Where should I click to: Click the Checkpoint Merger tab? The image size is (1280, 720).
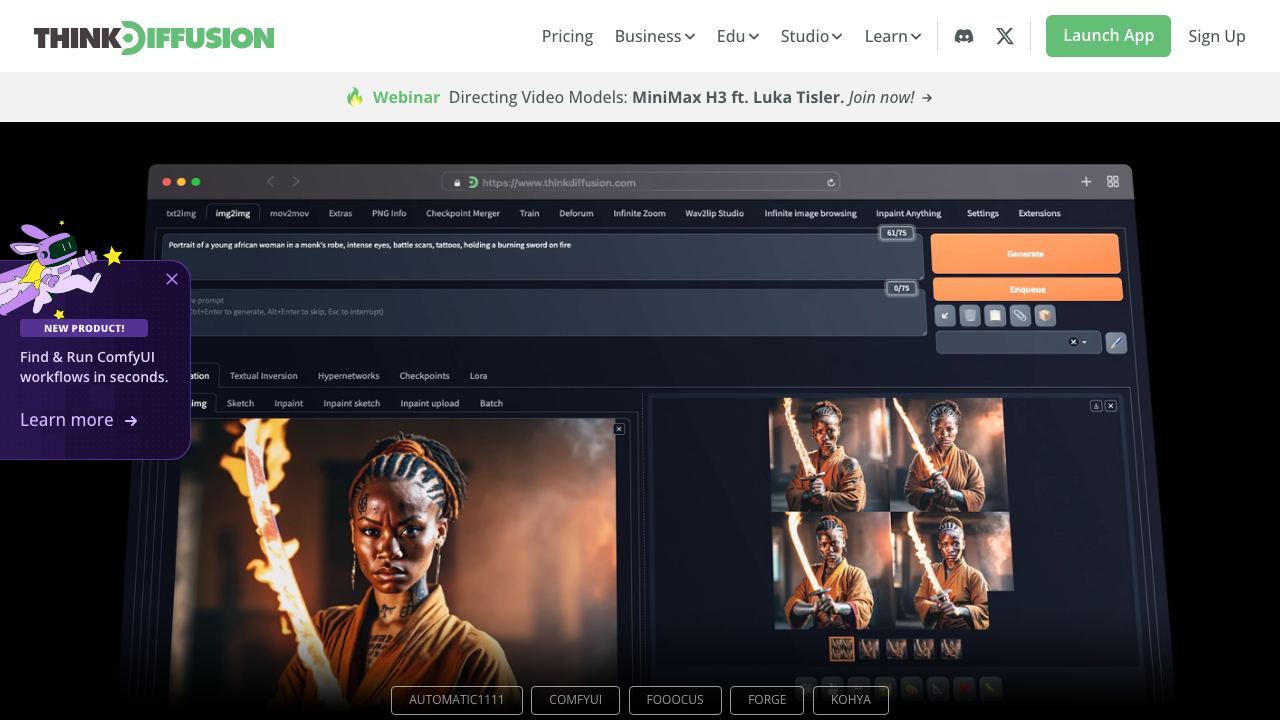pos(463,213)
